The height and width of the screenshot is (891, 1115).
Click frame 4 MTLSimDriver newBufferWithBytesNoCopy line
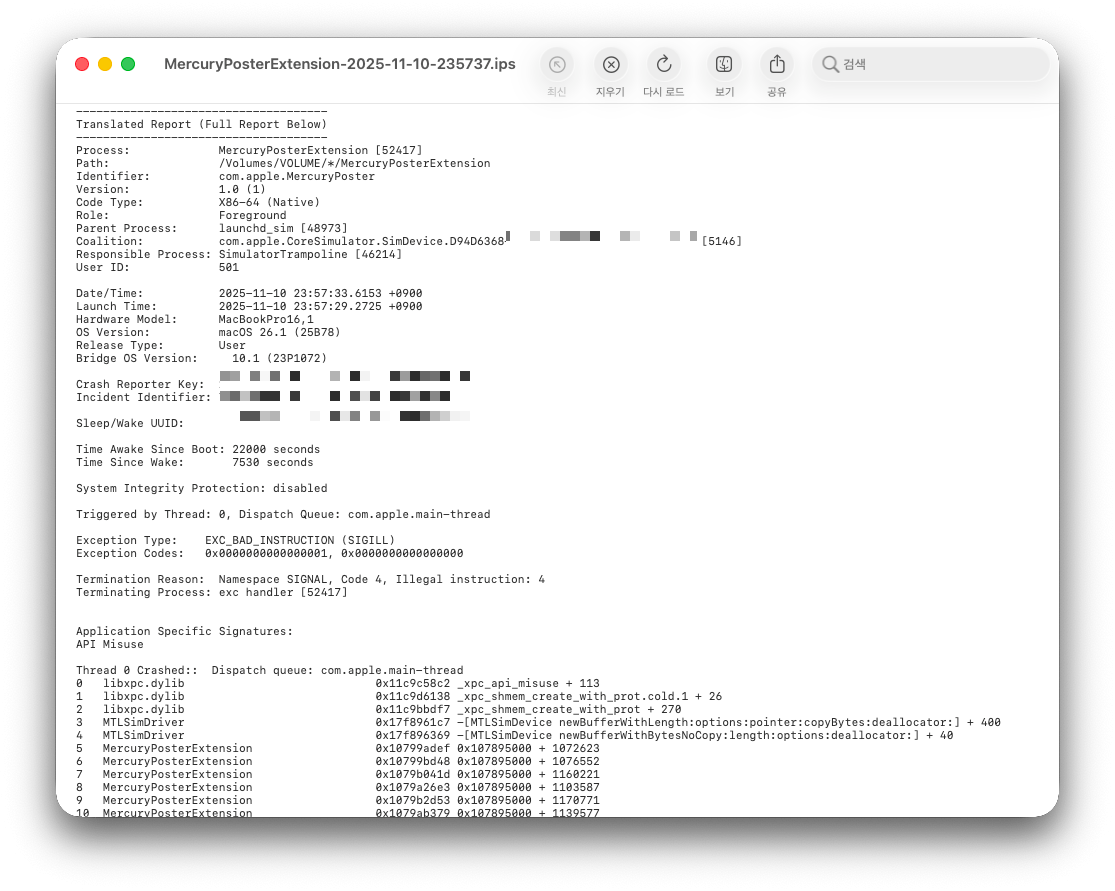(515, 735)
